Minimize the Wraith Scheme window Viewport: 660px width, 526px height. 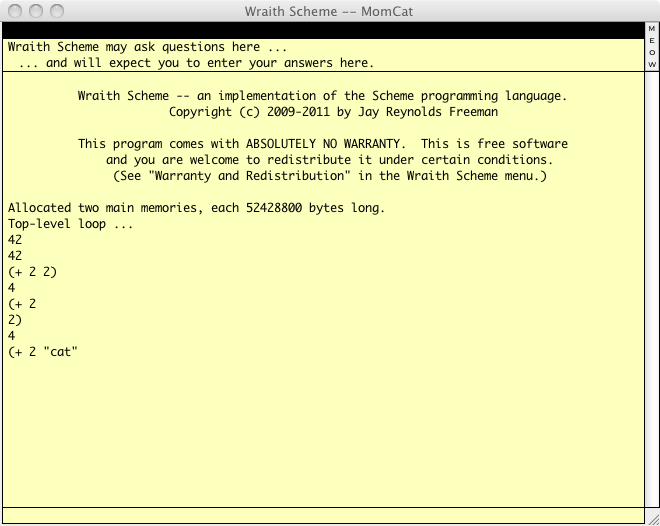click(35, 11)
